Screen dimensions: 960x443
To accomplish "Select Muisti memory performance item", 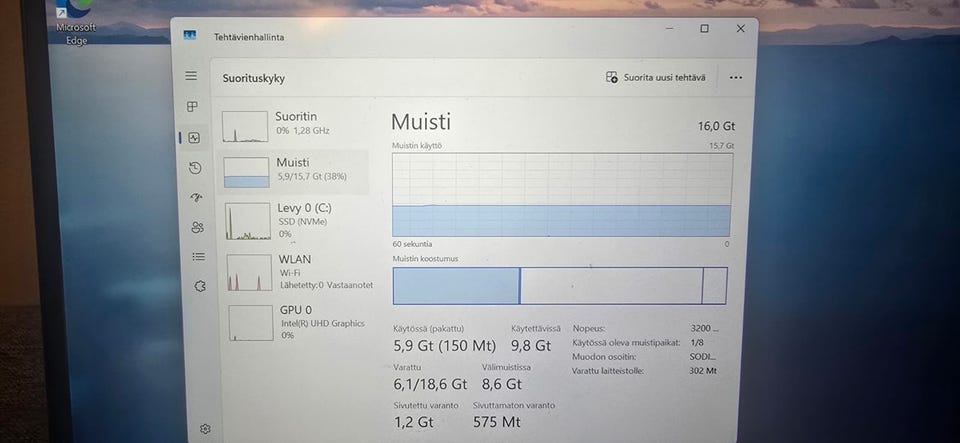I will [x=294, y=172].
